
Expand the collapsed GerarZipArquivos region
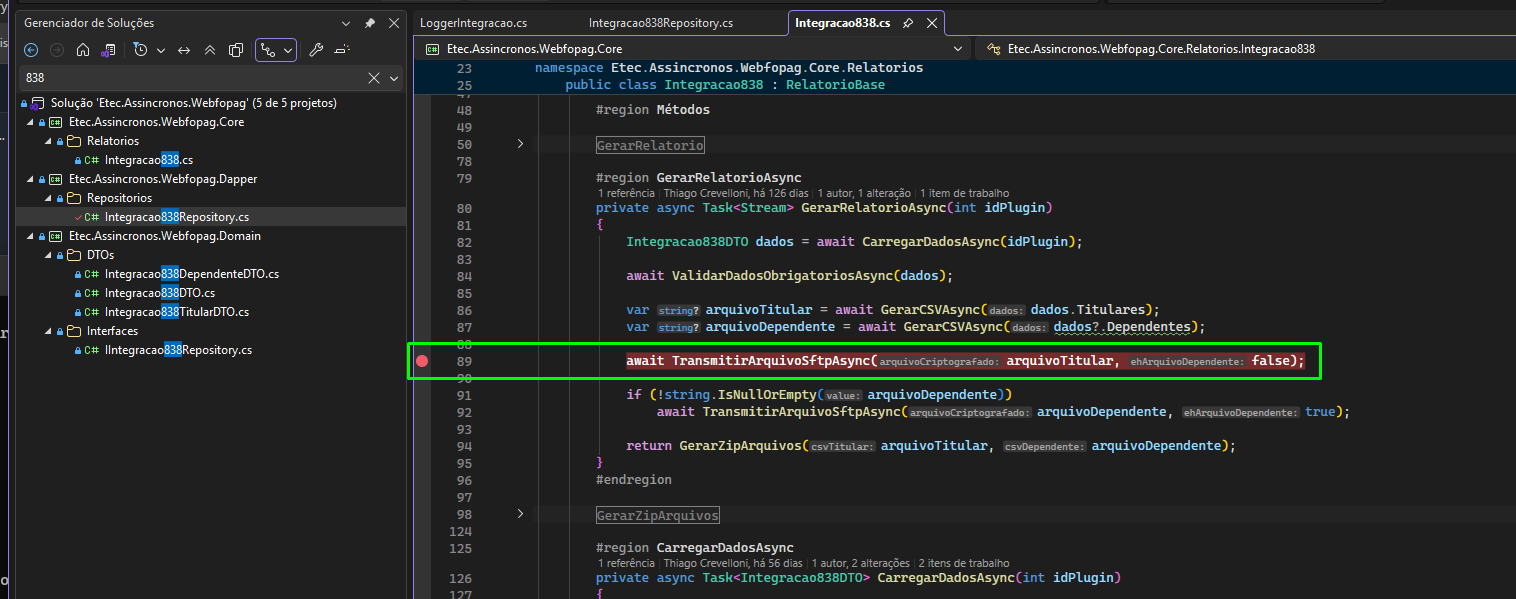(520, 514)
